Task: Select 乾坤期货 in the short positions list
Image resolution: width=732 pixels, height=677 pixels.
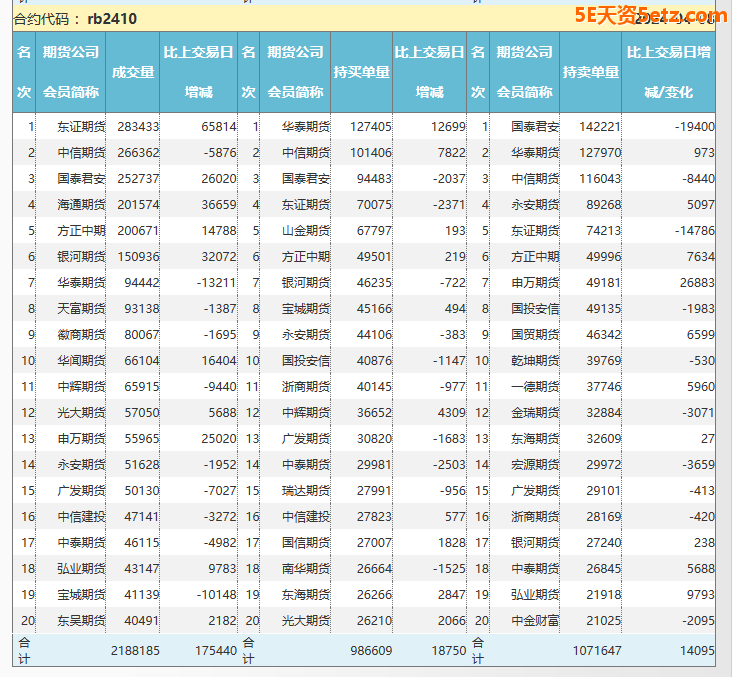Action: 534,361
